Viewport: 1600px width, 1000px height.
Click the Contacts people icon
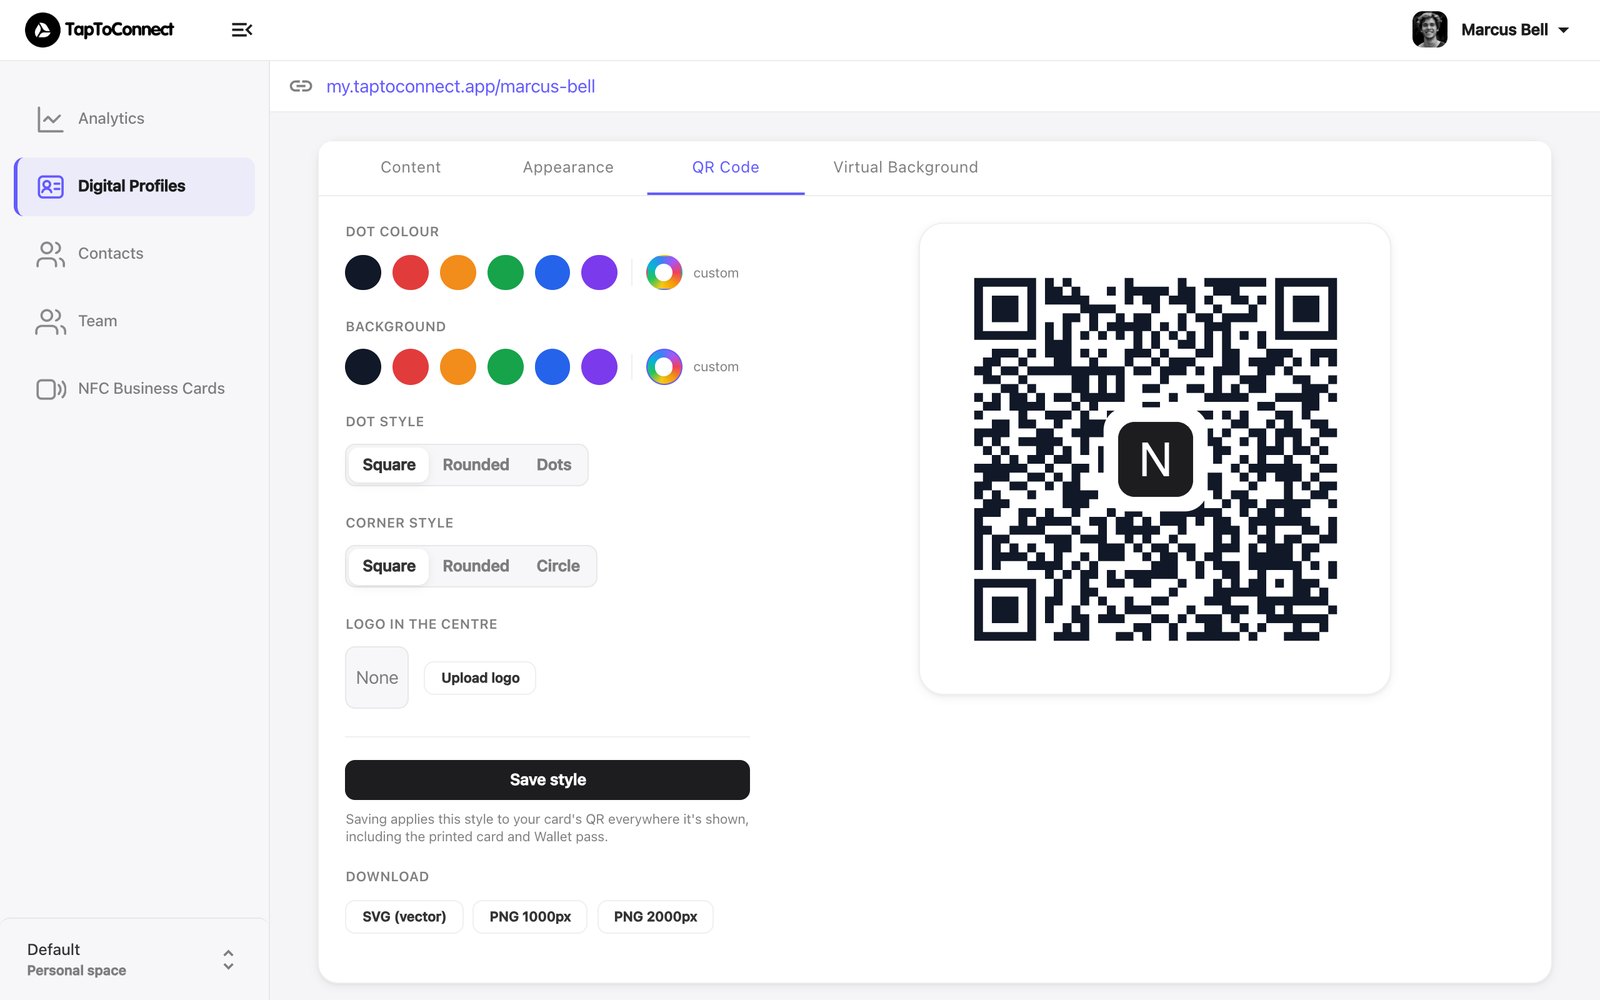click(50, 254)
